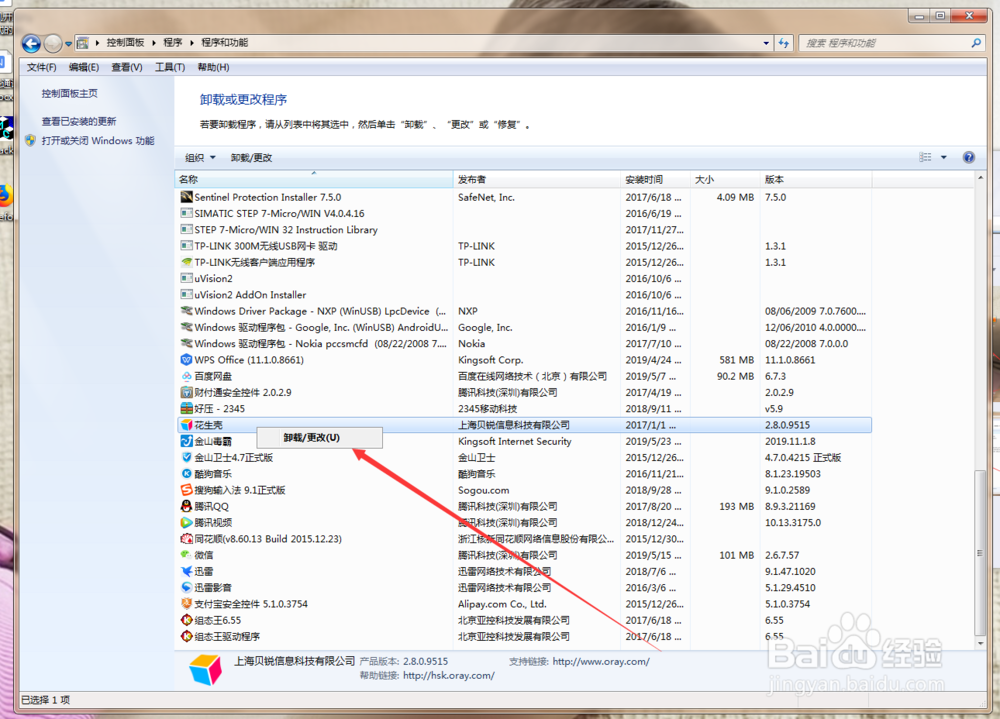Select the Nokia pccsmcfd driver row

click(x=523, y=344)
